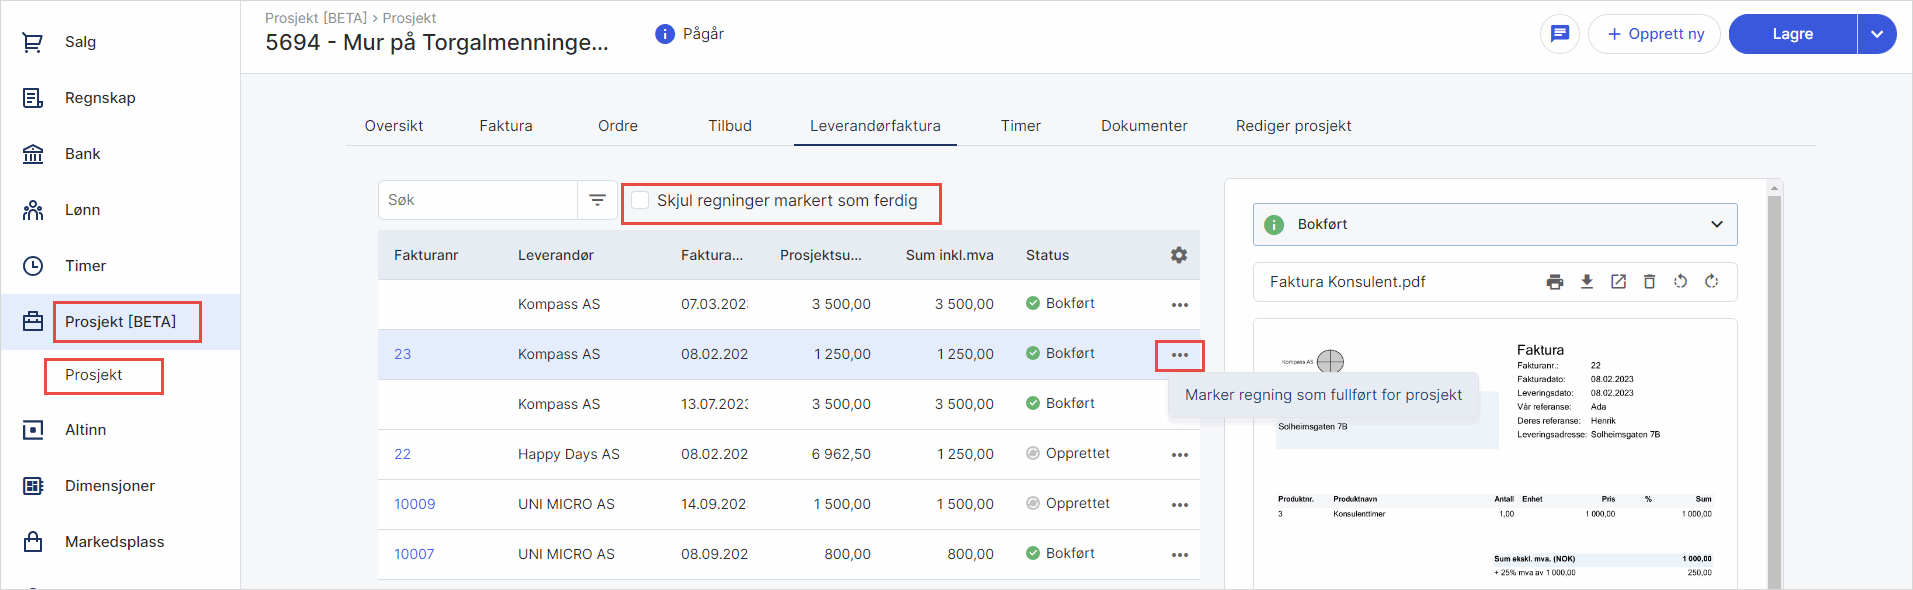
Task: Tick 'Skjul regninger markert som ferdig' checkbox
Action: tap(640, 201)
